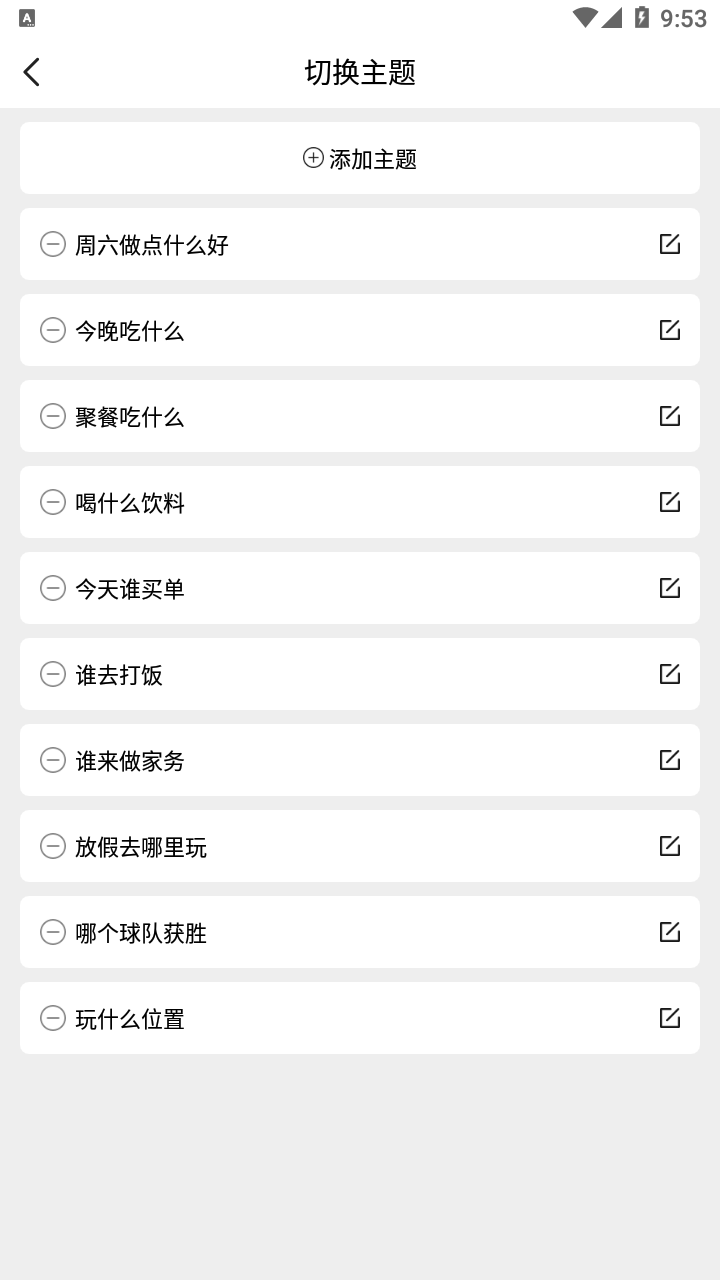Edit the 玩什么位置 theme
Image resolution: width=720 pixels, height=1280 pixels.
669,1018
